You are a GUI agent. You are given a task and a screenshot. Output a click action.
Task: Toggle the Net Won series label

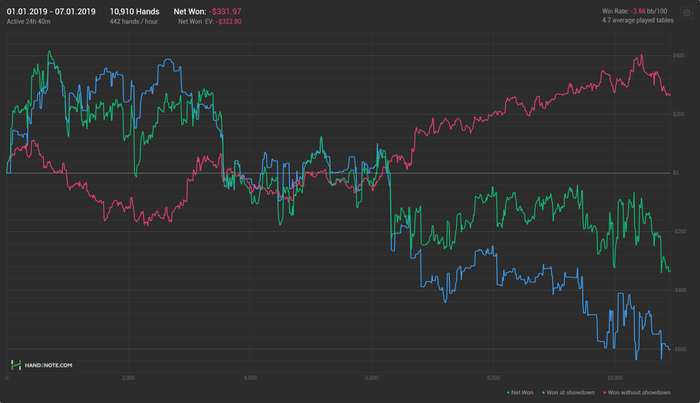(522, 393)
